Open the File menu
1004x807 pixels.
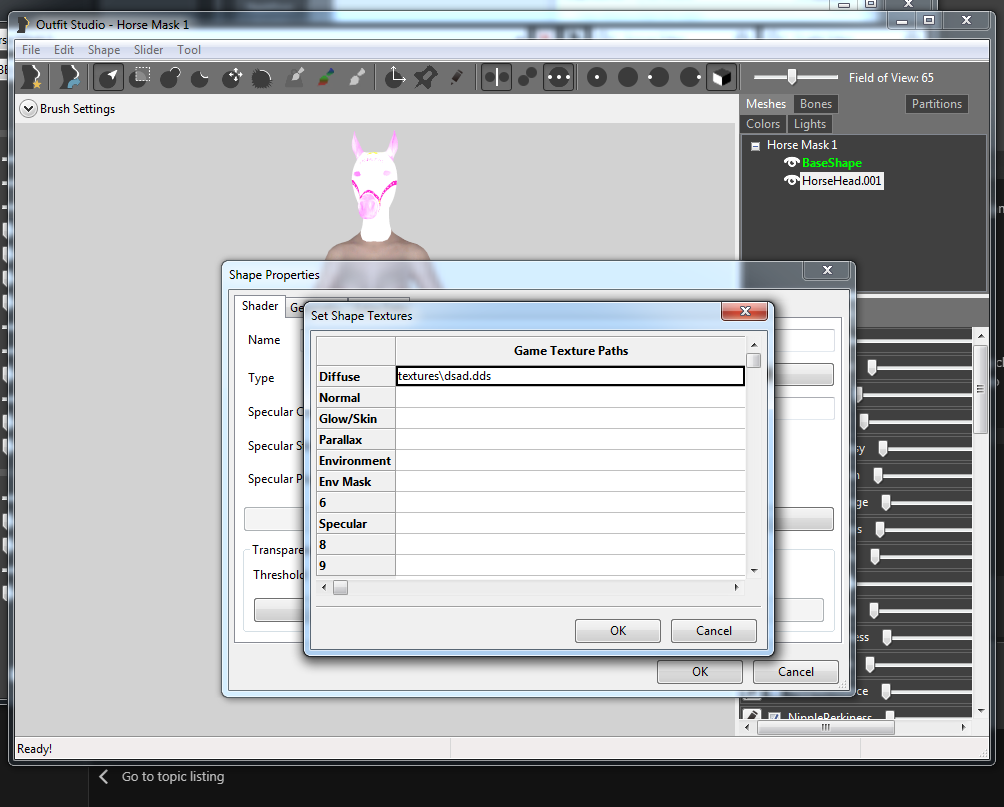(31, 50)
